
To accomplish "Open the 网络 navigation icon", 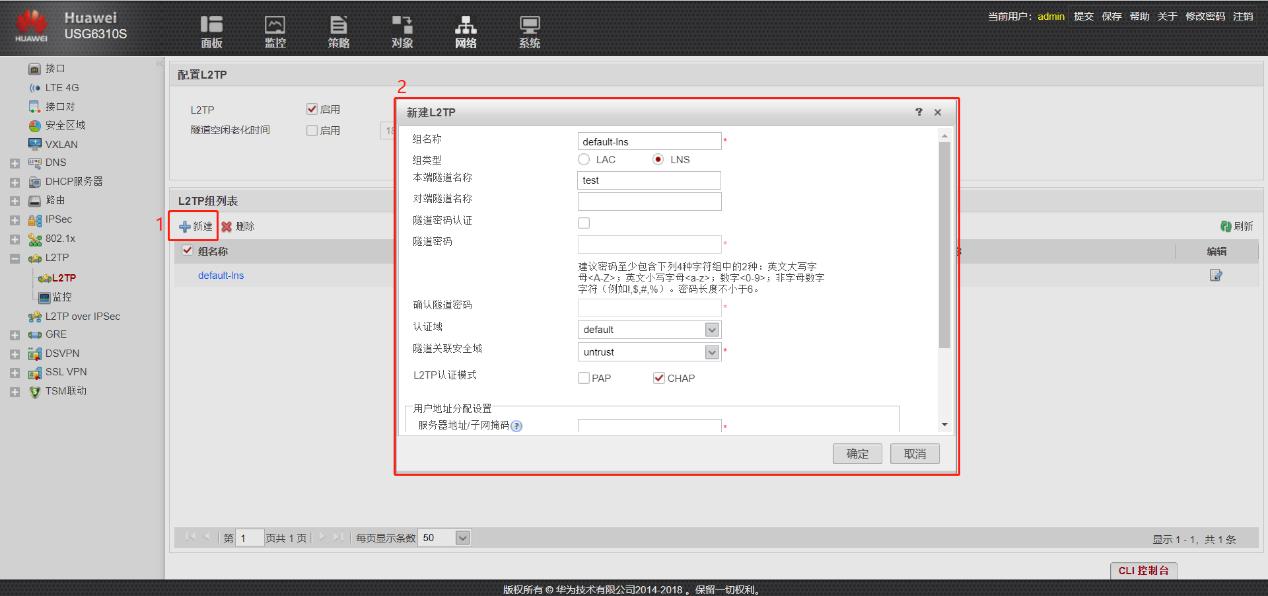I will (x=467, y=31).
